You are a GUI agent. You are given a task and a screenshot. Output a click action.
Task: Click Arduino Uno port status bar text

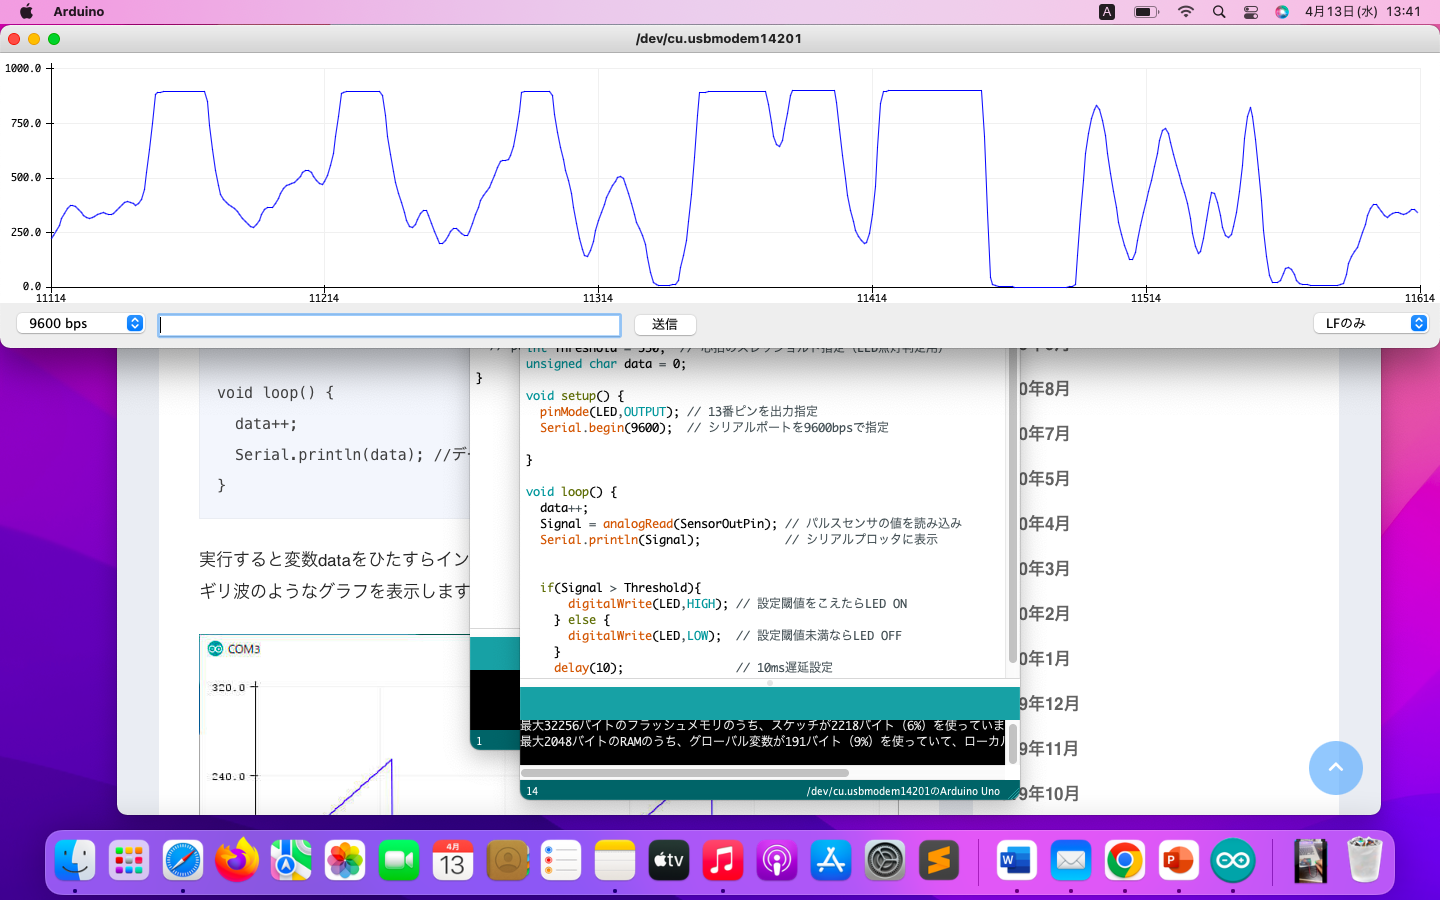(903, 791)
